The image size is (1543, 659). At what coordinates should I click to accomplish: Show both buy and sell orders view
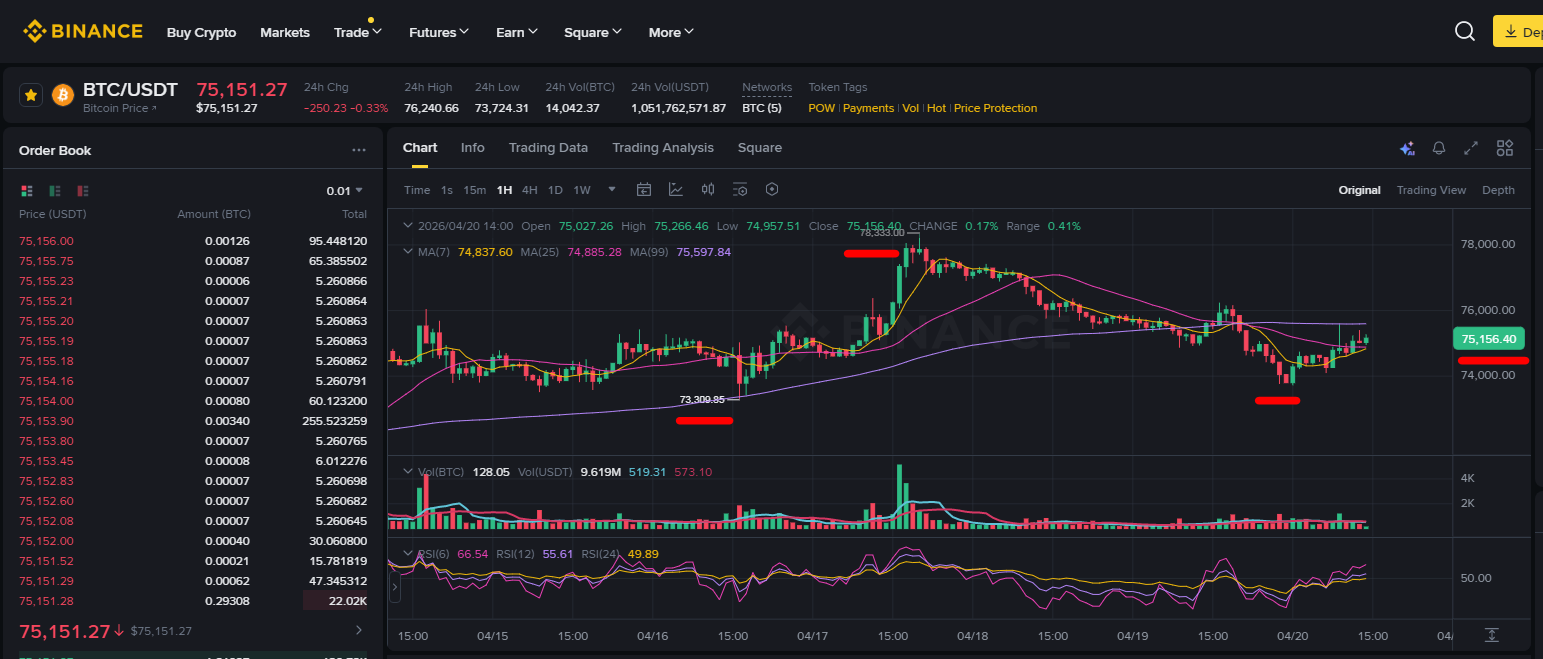point(27,190)
